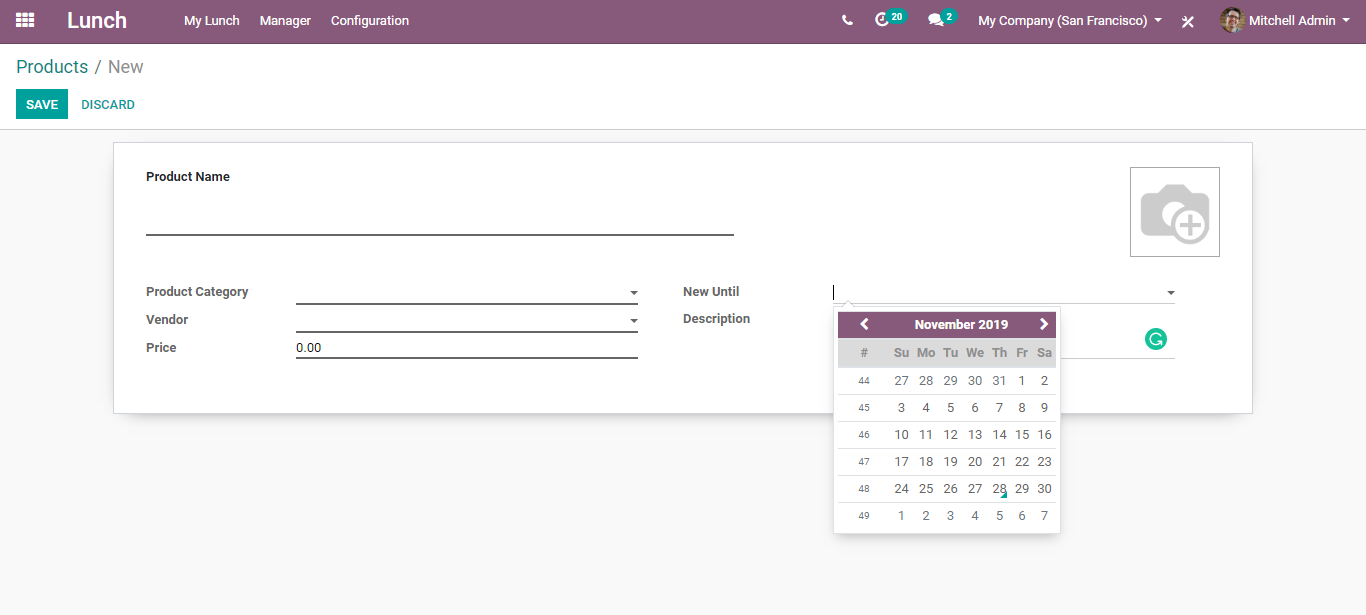
Task: Select November 23 in the calendar
Action: (1044, 462)
